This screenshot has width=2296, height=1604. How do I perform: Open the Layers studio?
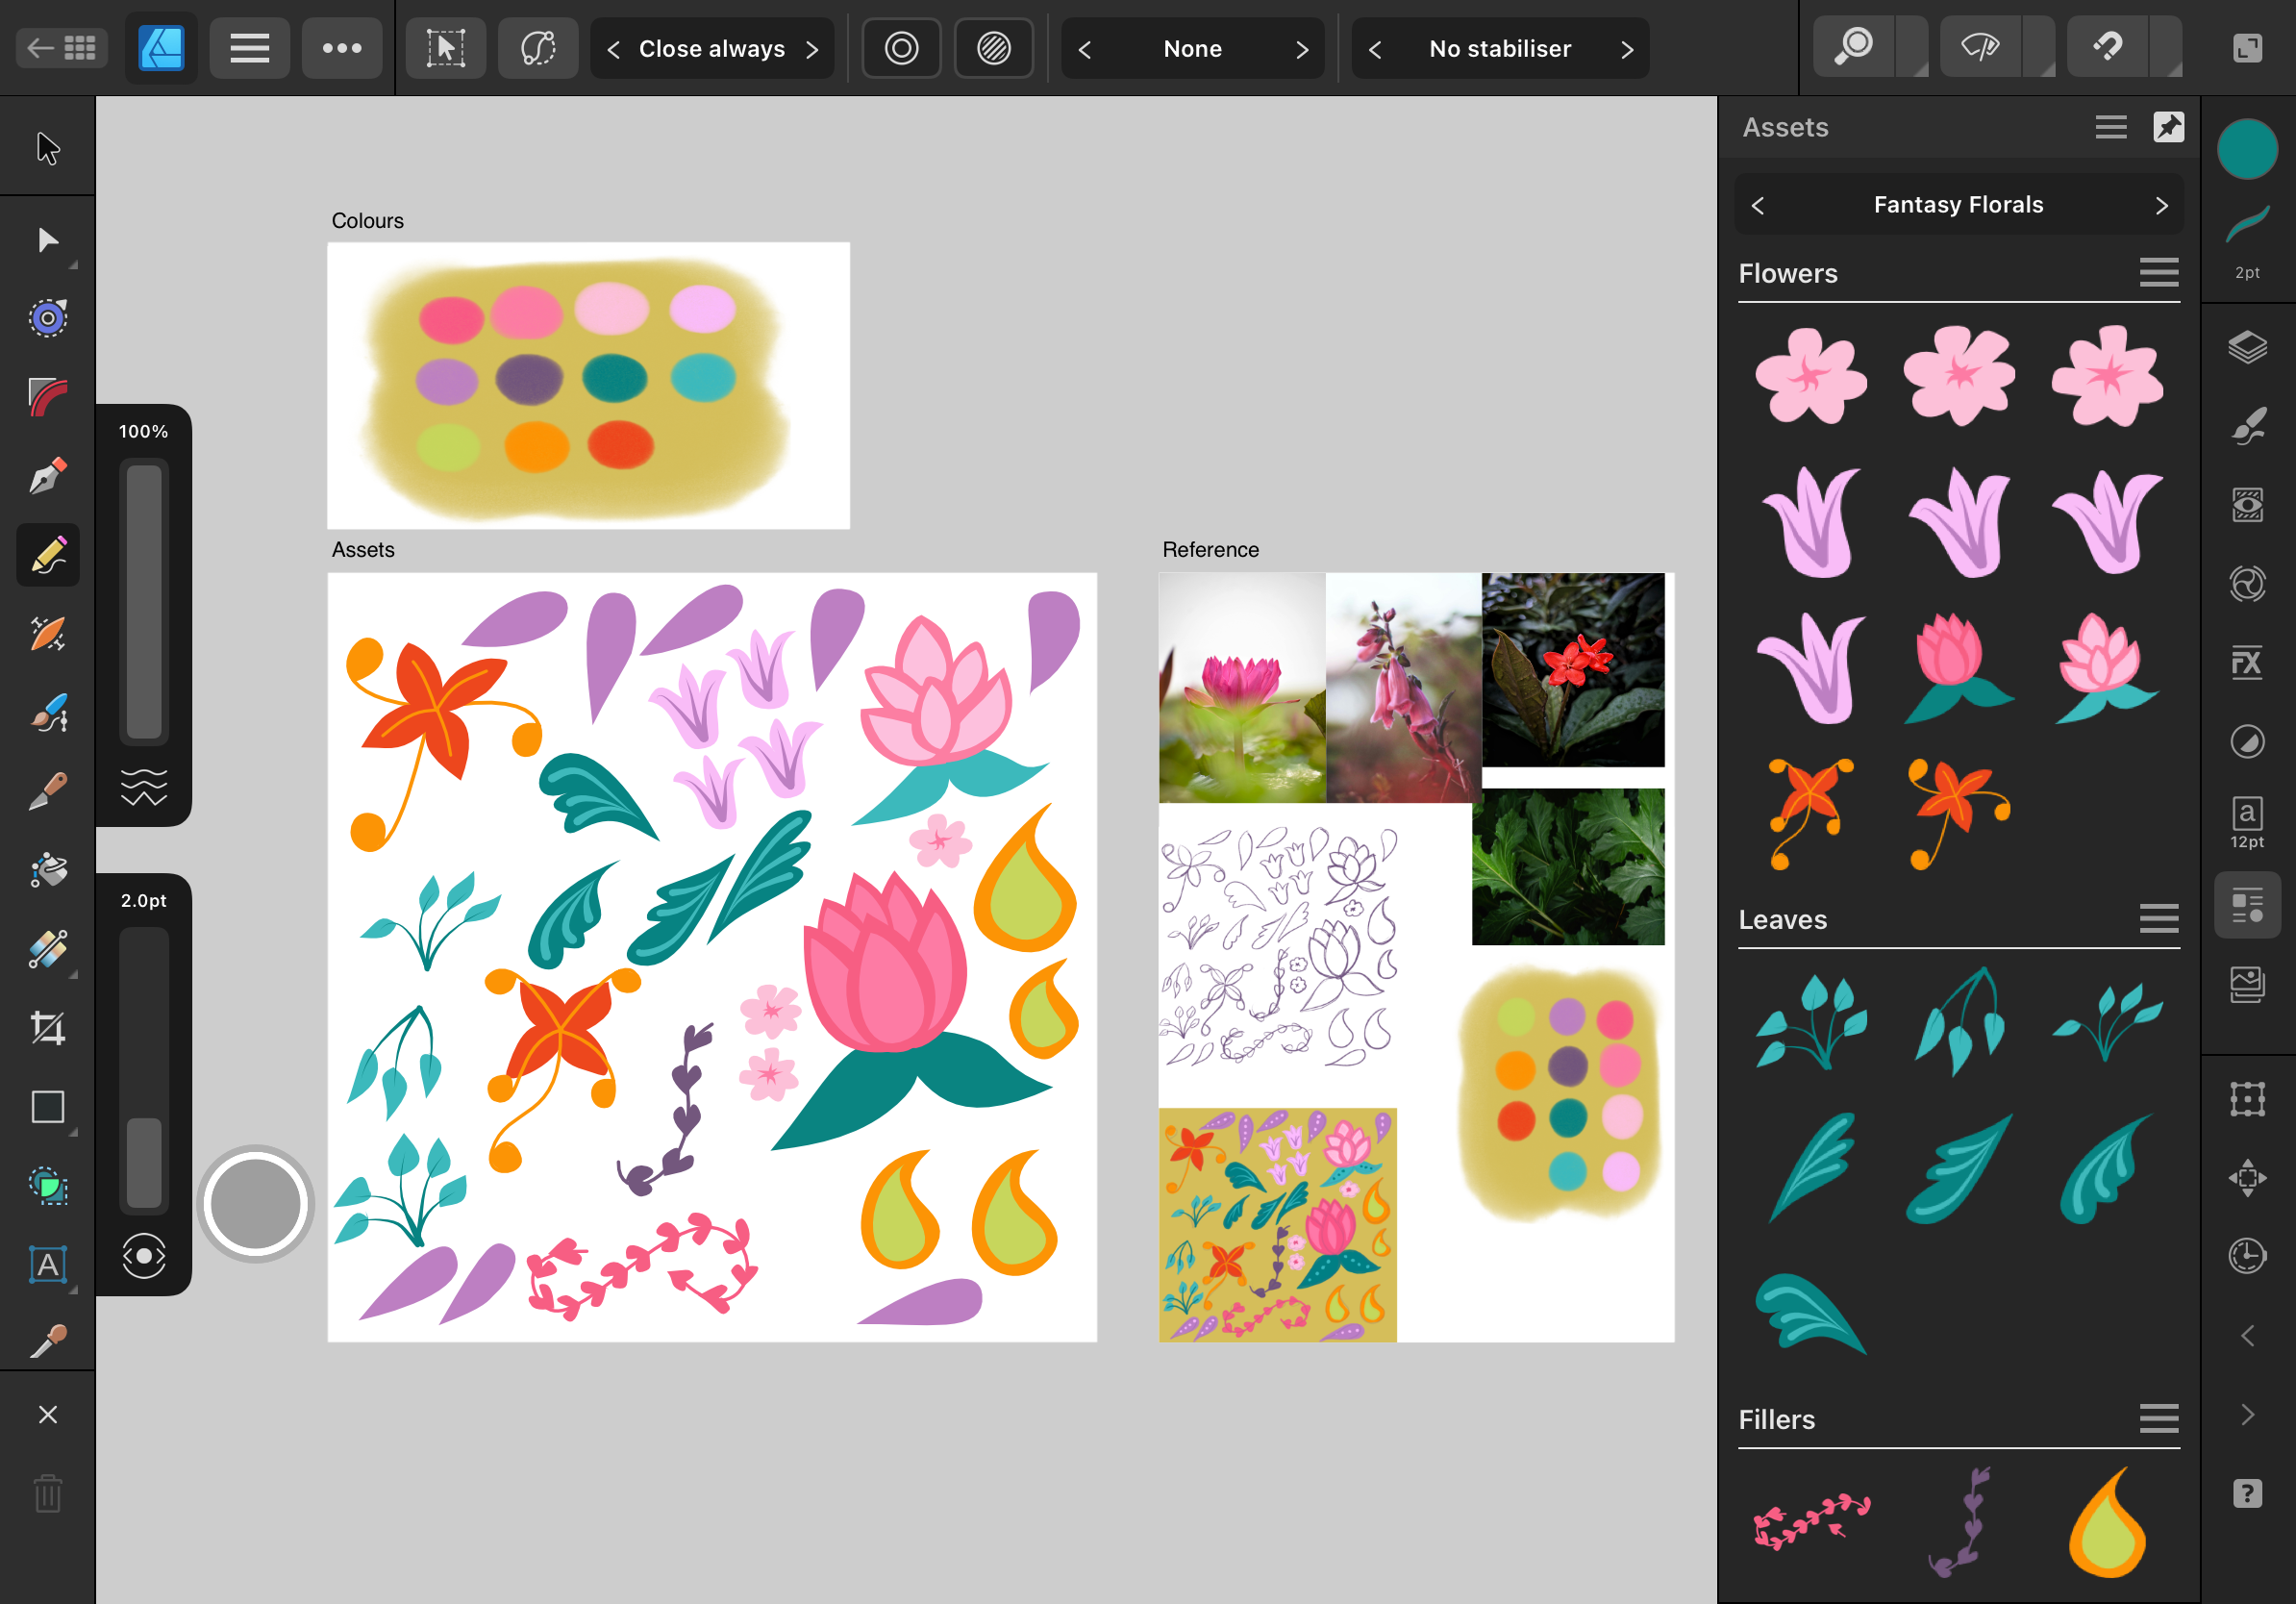click(x=2247, y=348)
